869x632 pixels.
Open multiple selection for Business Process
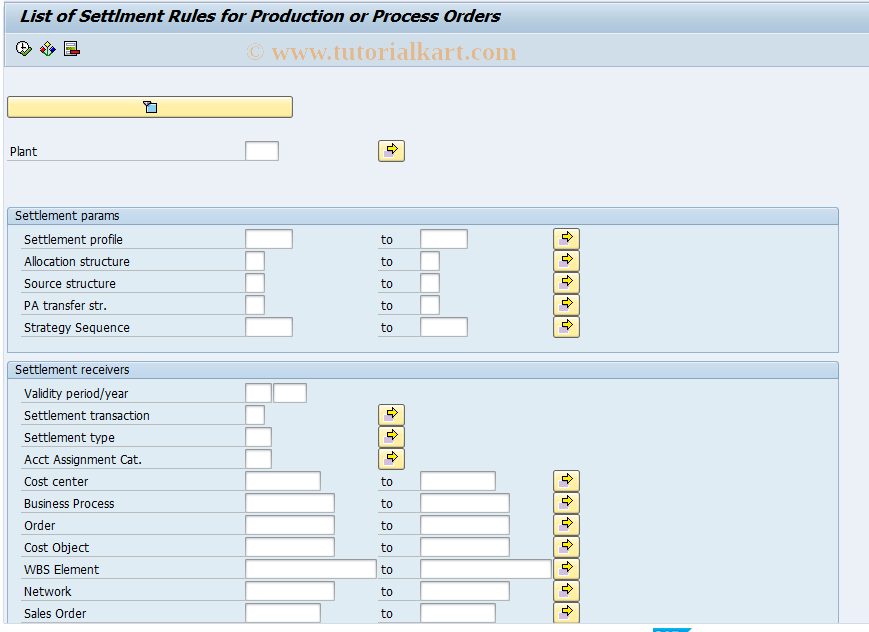(x=566, y=502)
